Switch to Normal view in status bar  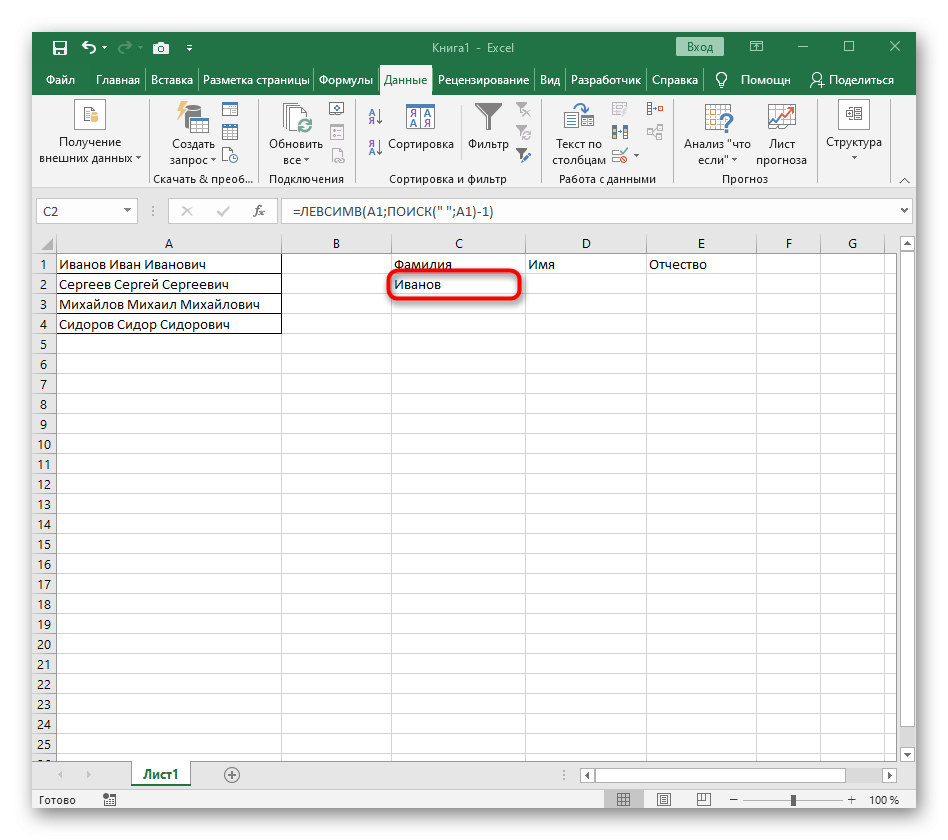[623, 800]
